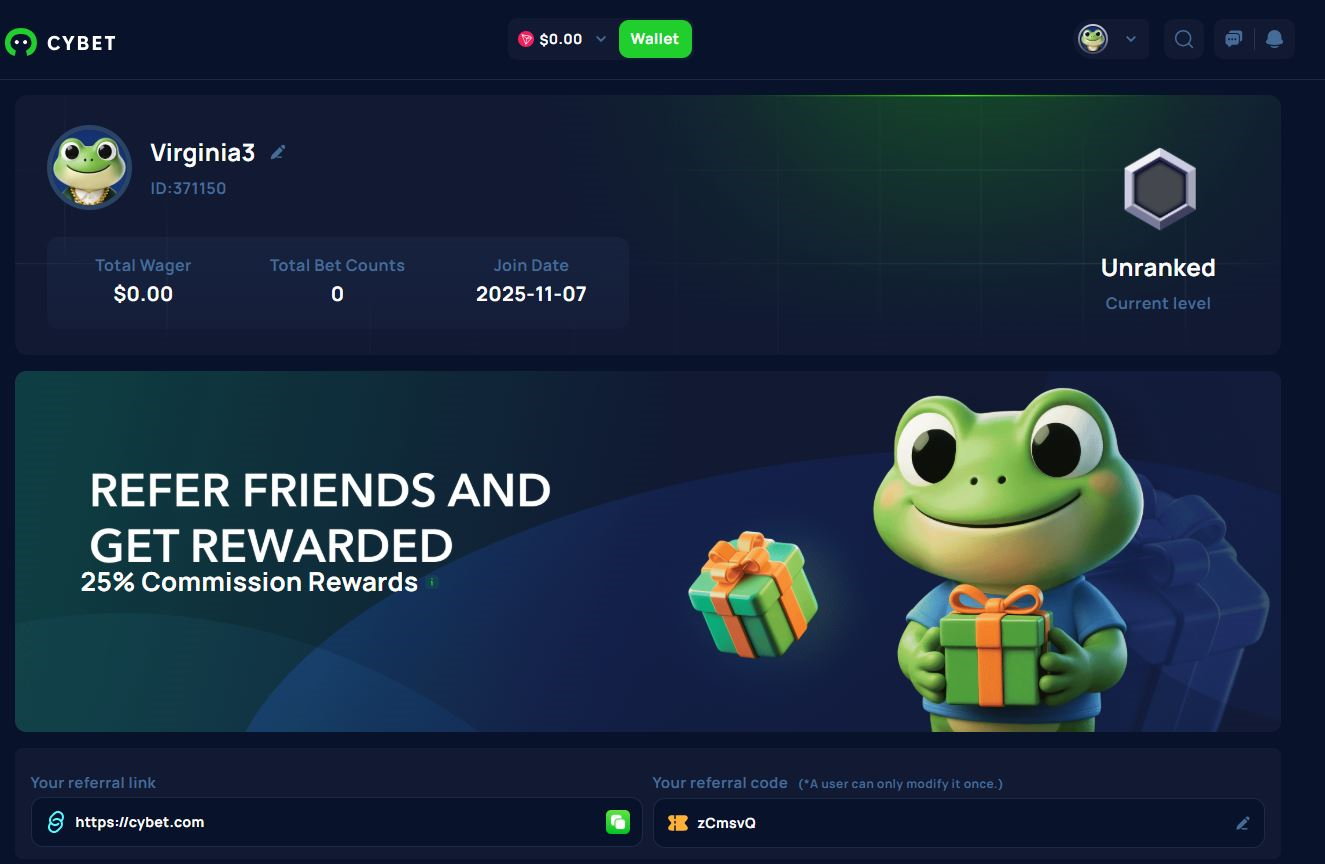
Task: Open notifications bell icon
Action: [1274, 39]
